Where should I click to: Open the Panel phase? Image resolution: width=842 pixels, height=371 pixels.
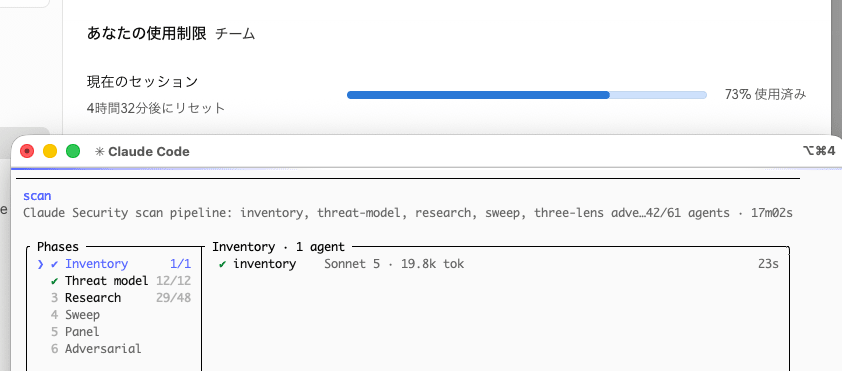82,331
